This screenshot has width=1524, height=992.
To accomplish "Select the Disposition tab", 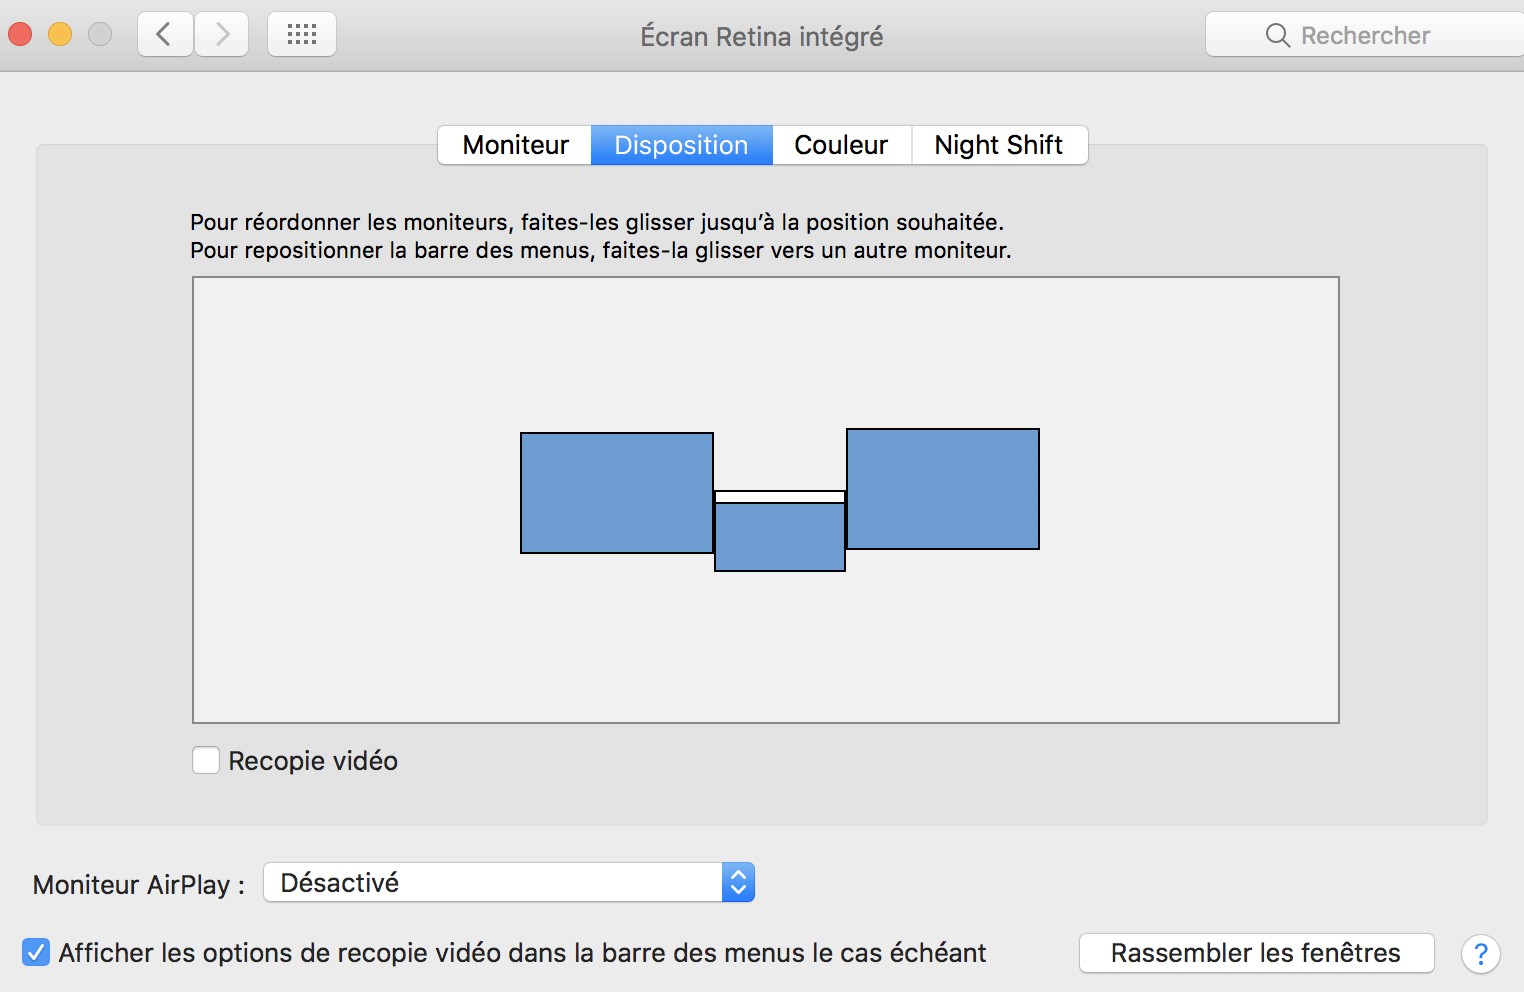I will [x=681, y=145].
